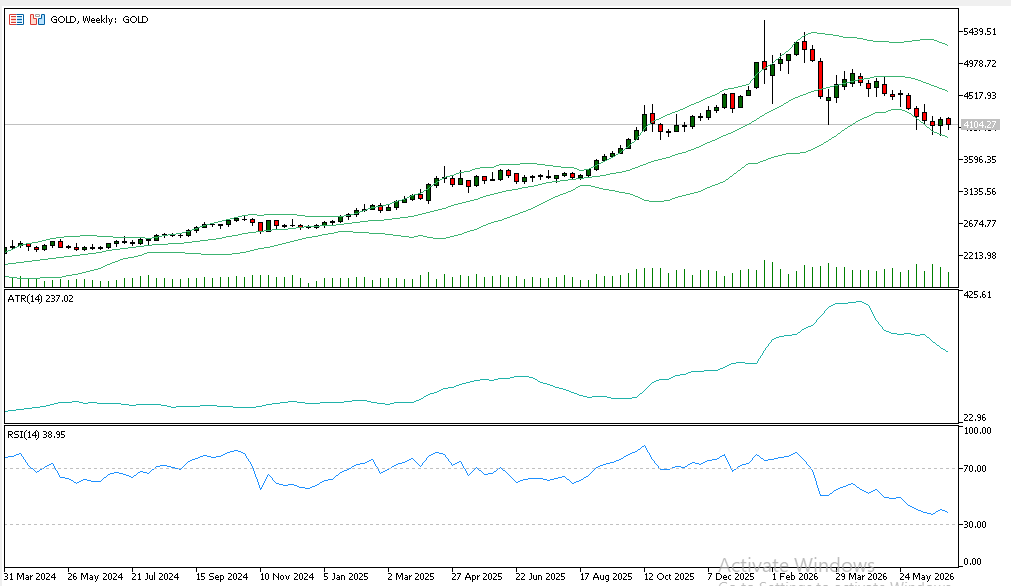1011x586 pixels.
Task: Click the 1 Feb 2026 date label
Action: [795, 576]
